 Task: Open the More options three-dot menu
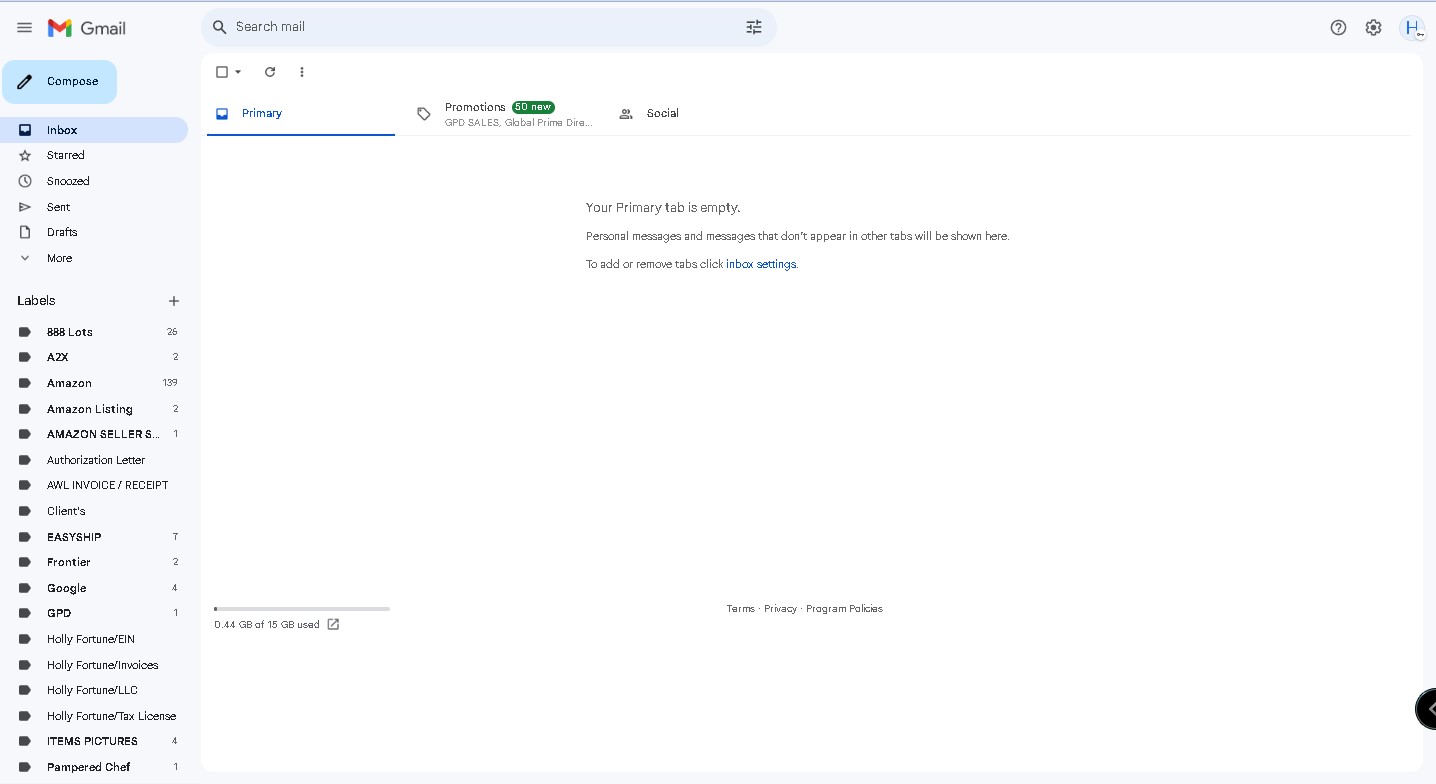click(302, 72)
